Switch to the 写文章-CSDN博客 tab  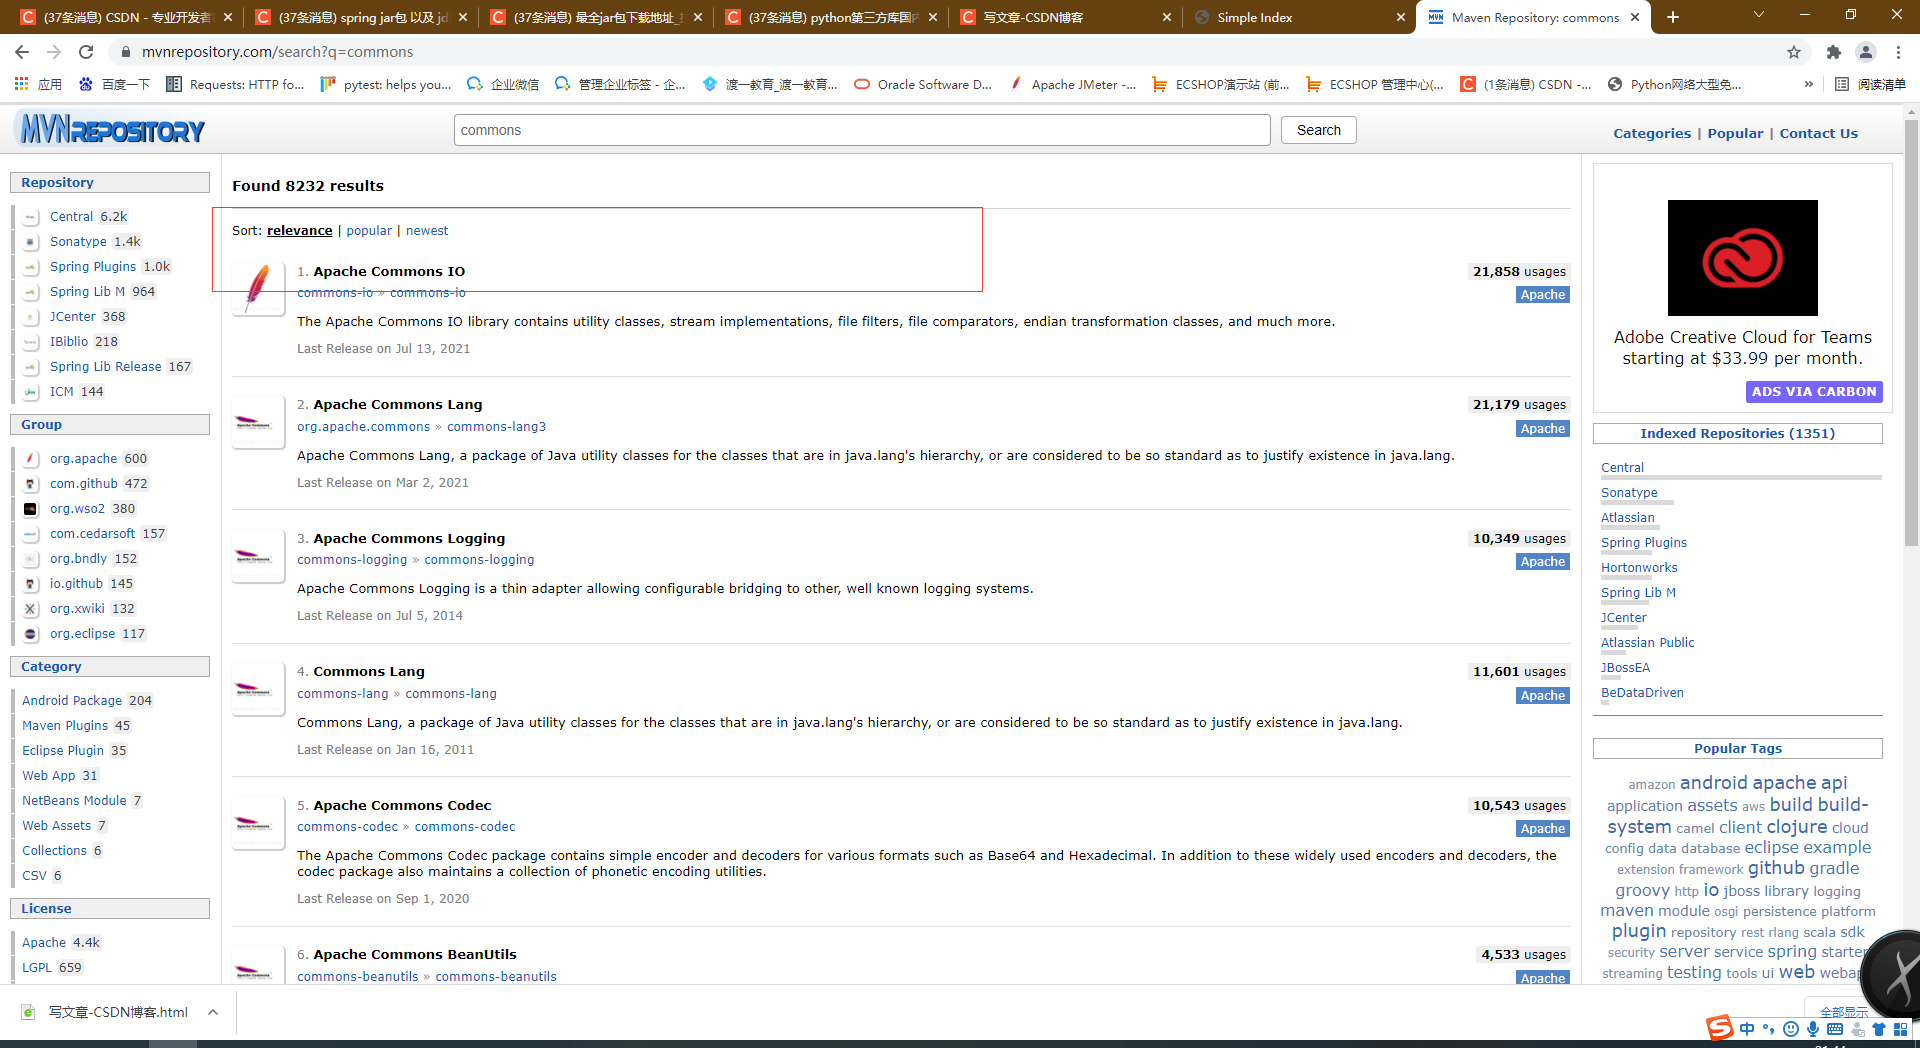(x=1066, y=17)
